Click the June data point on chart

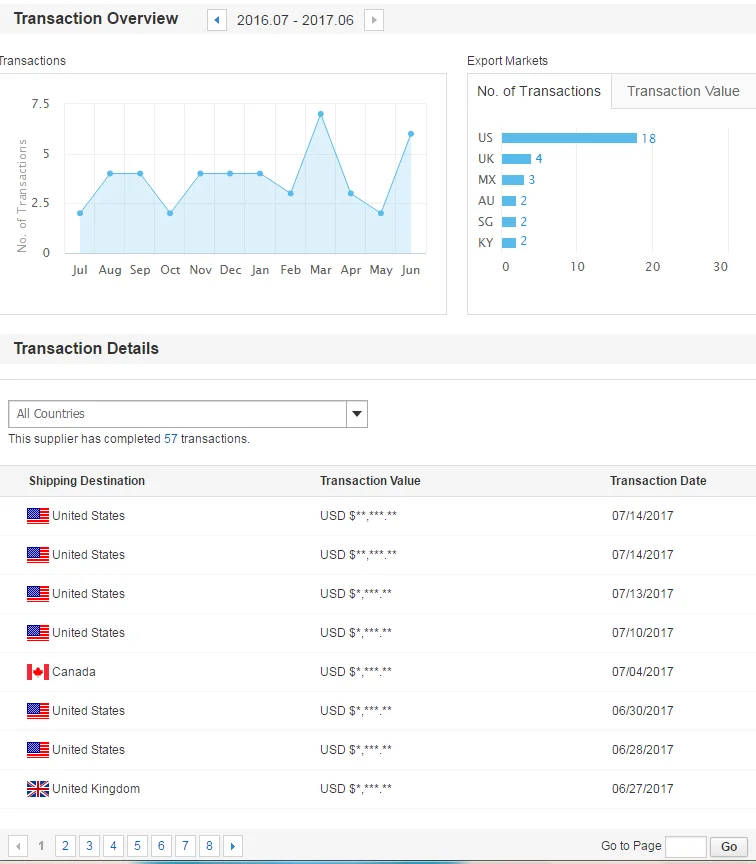pyautogui.click(x=410, y=134)
